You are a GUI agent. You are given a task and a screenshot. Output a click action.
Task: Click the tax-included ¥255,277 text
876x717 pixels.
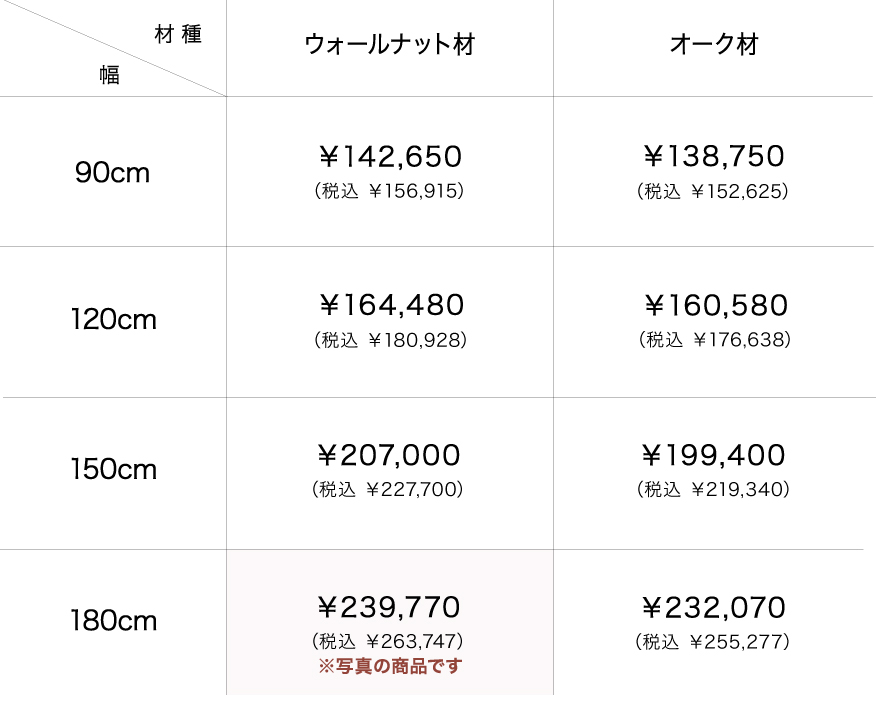[713, 641]
